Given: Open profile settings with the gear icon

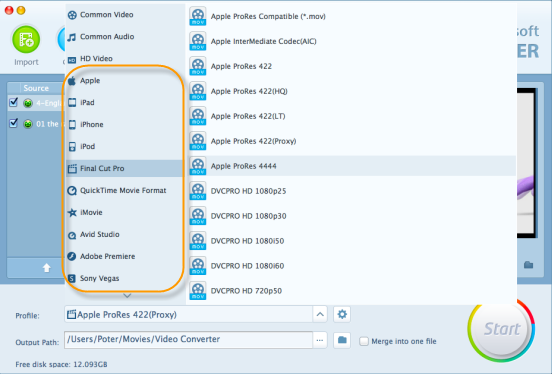Looking at the screenshot, I should (x=342, y=314).
